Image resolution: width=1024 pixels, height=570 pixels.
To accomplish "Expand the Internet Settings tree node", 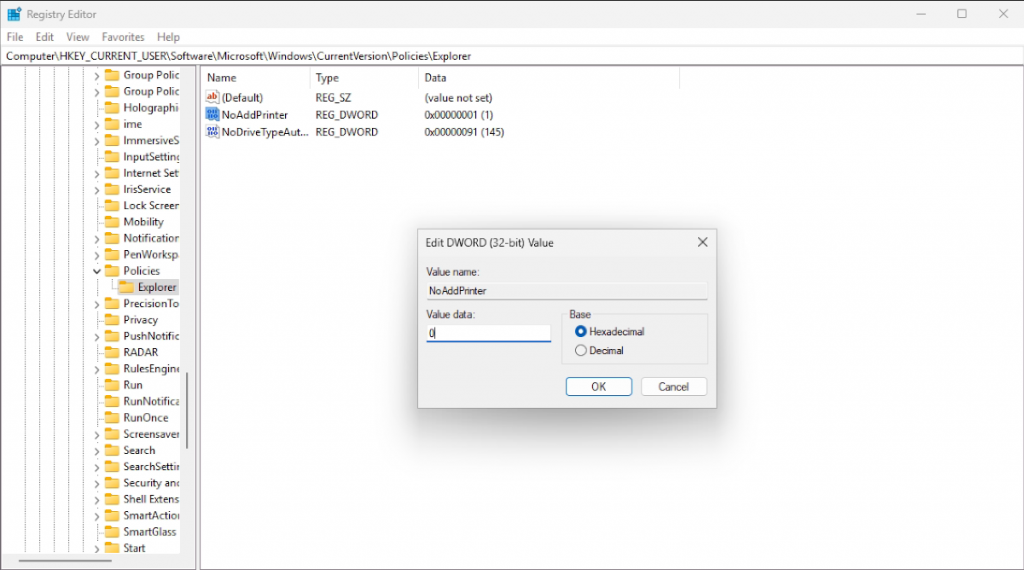I will click(x=97, y=173).
